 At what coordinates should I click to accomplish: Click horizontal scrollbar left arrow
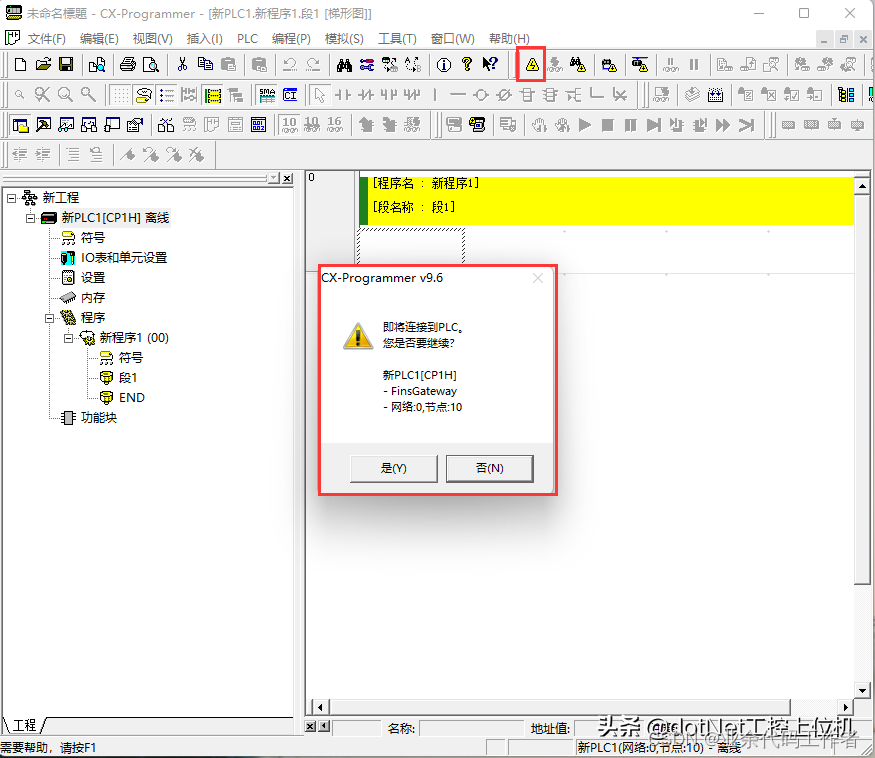[320, 707]
